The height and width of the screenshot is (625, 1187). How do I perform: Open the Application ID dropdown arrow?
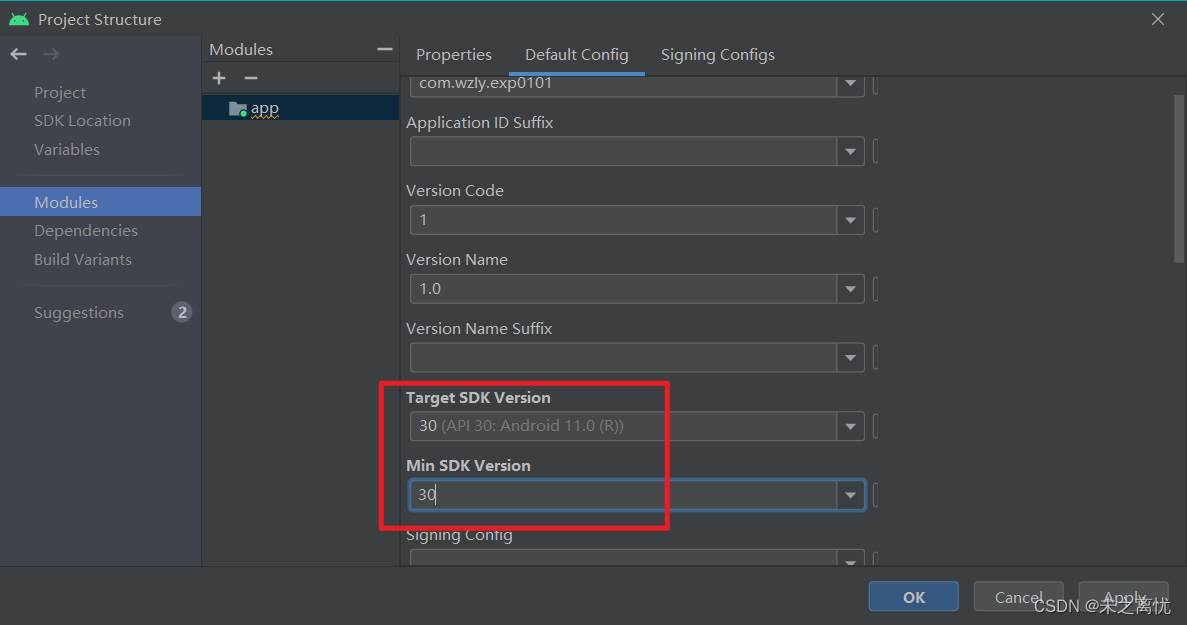pyautogui.click(x=850, y=83)
